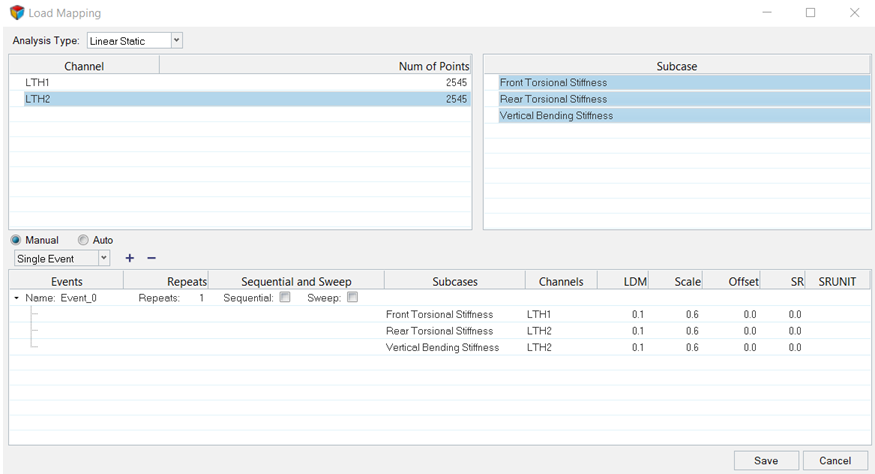Screen dimensions: 875x474
Task: Click the minus icon to remove event
Action: (x=152, y=258)
